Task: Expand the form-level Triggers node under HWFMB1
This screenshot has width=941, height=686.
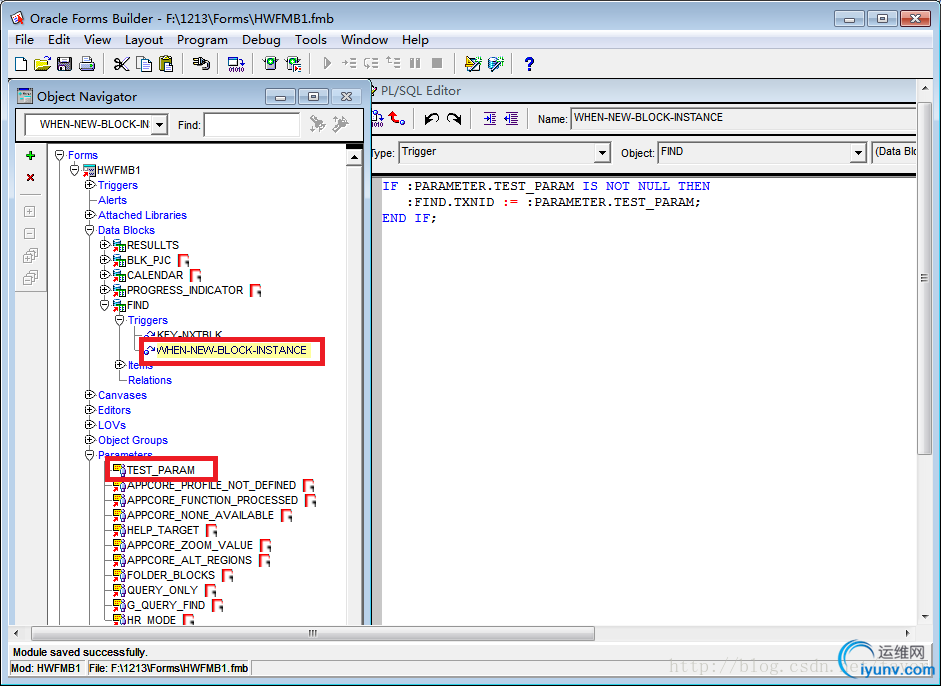Action: 89,185
